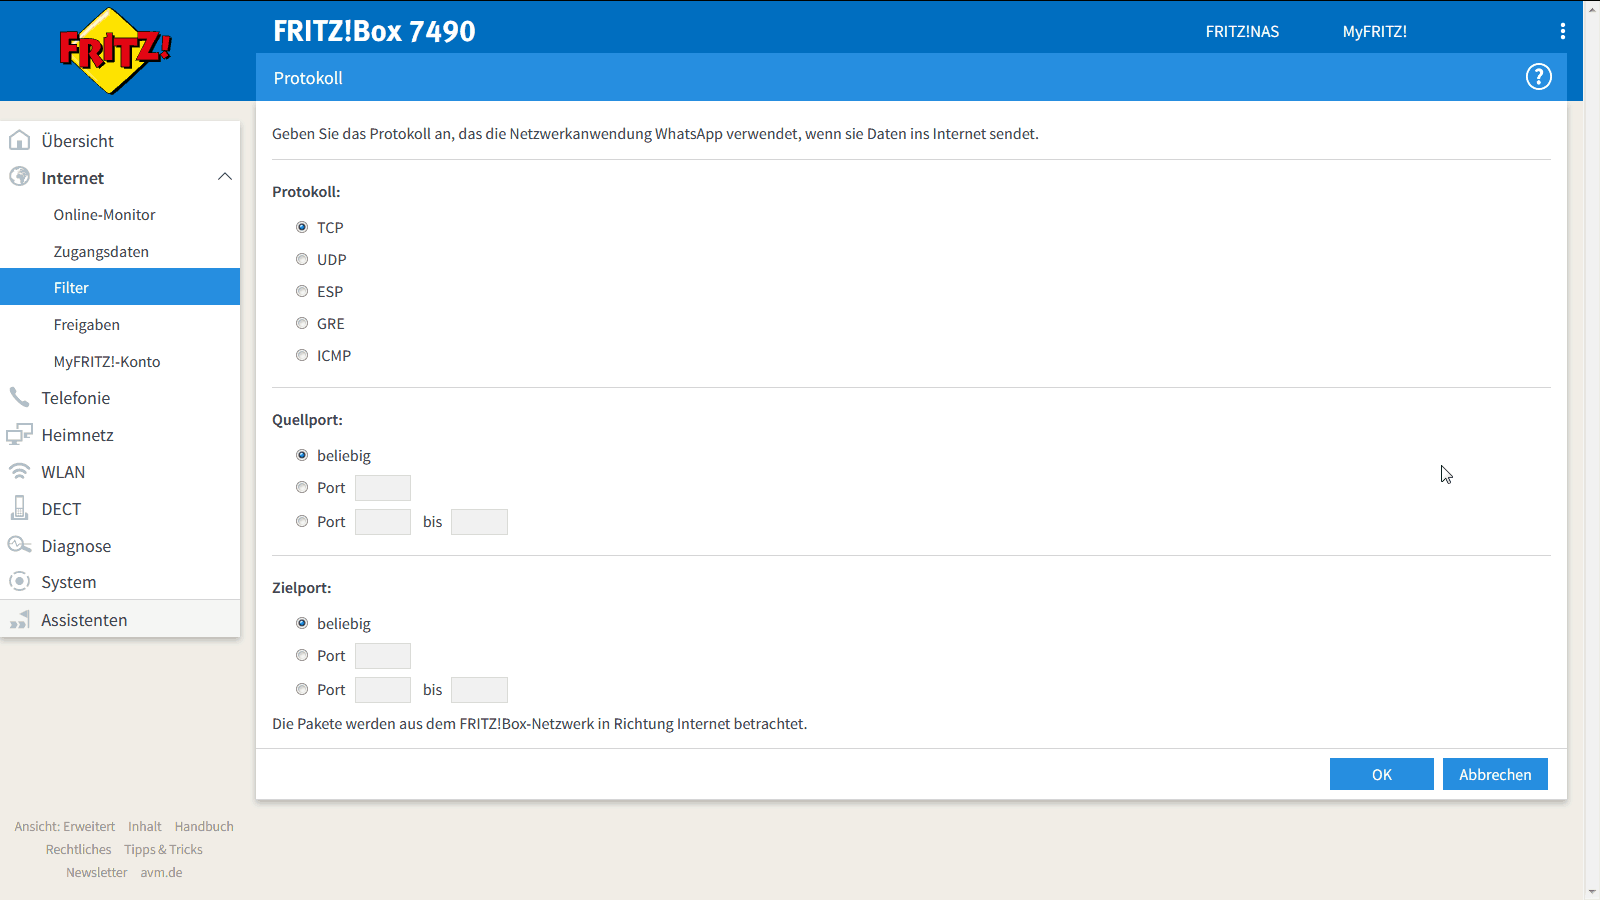This screenshot has height=900, width=1600.
Task: Click the FRITZ!Box 7490 title
Action: (374, 31)
